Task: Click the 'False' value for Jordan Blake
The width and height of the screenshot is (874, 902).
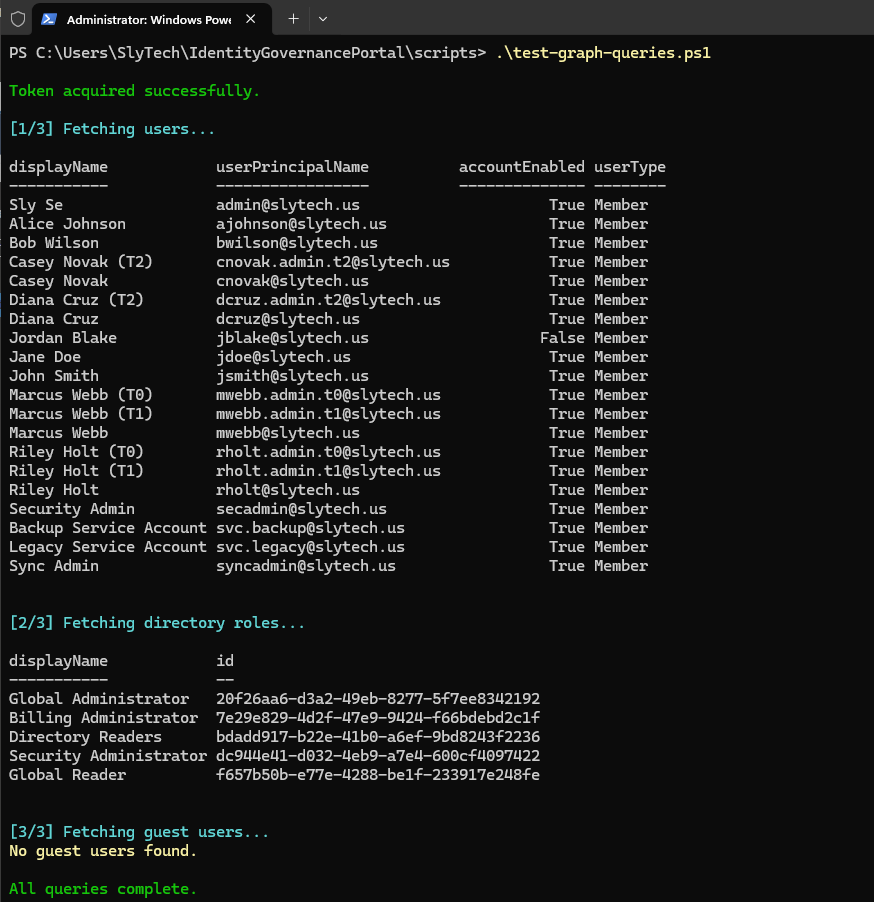Action: point(562,338)
